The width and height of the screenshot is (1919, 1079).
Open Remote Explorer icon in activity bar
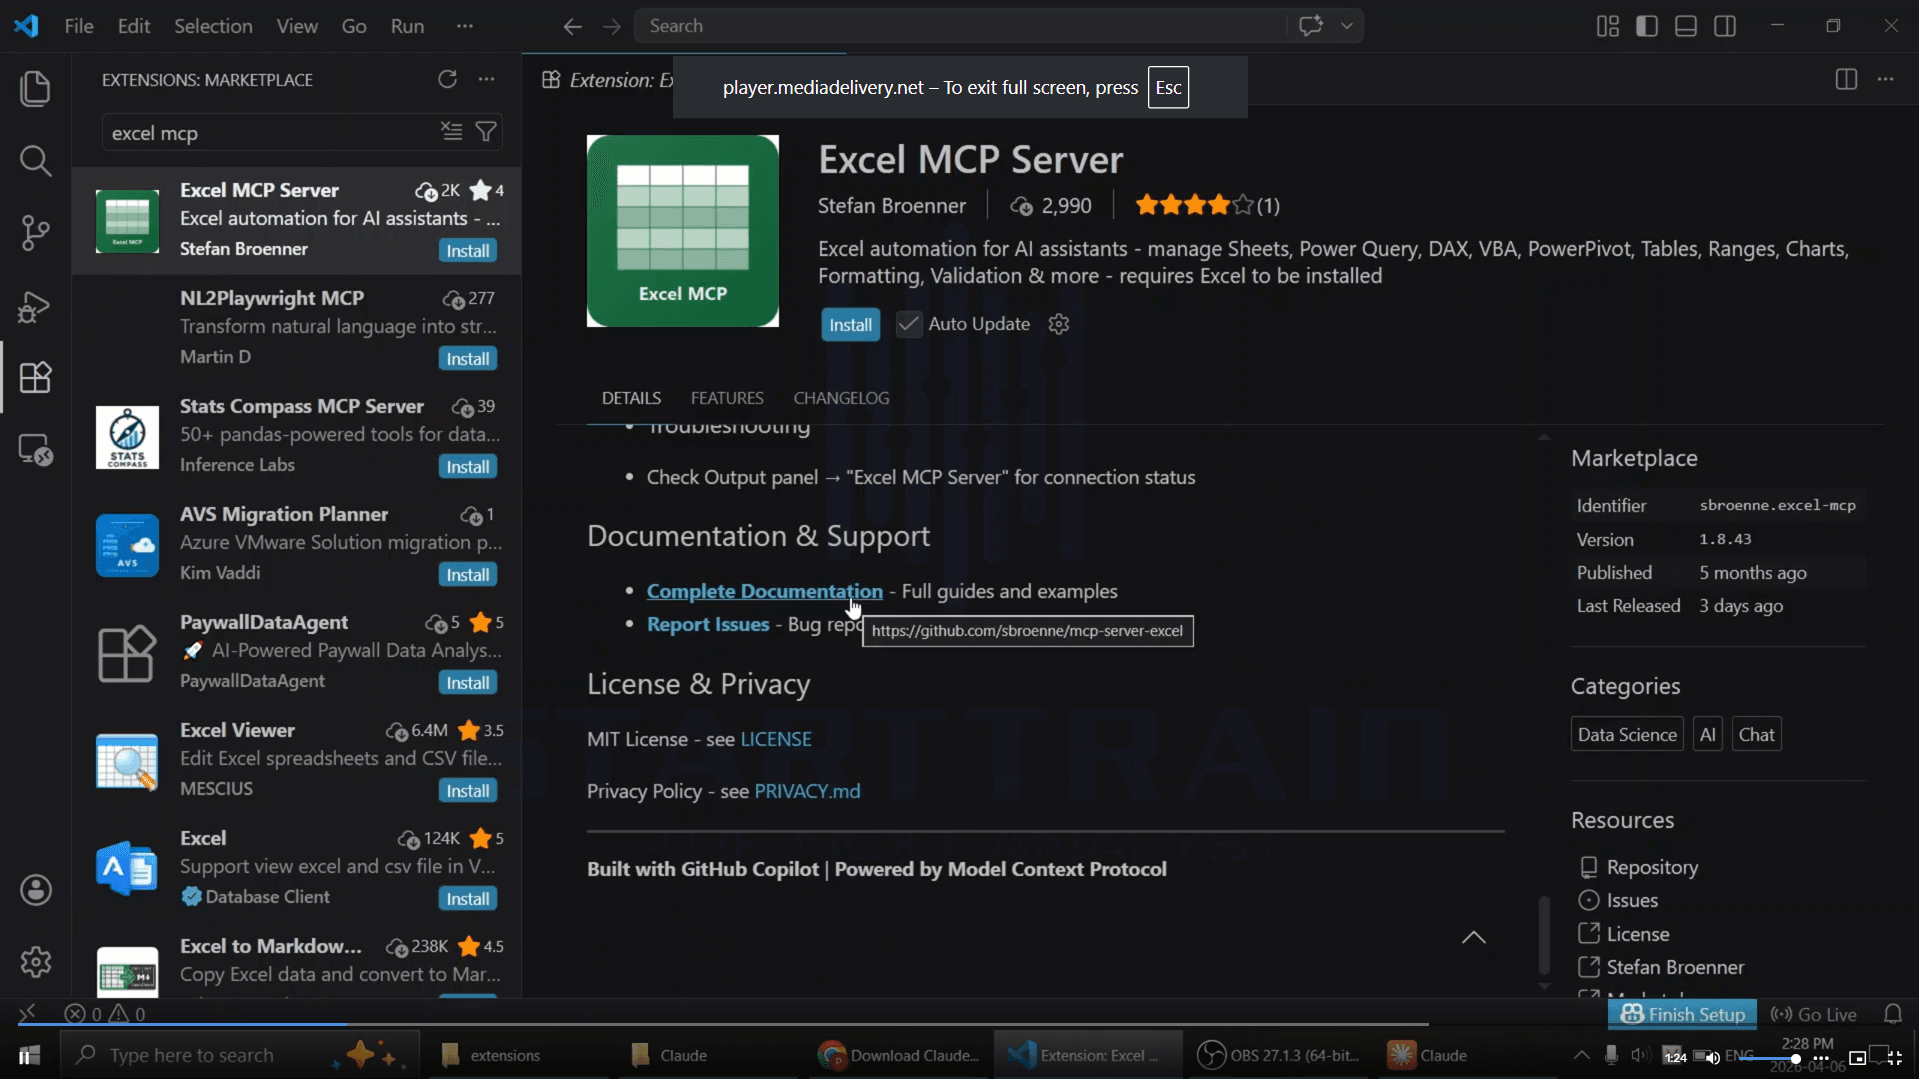pyautogui.click(x=35, y=450)
